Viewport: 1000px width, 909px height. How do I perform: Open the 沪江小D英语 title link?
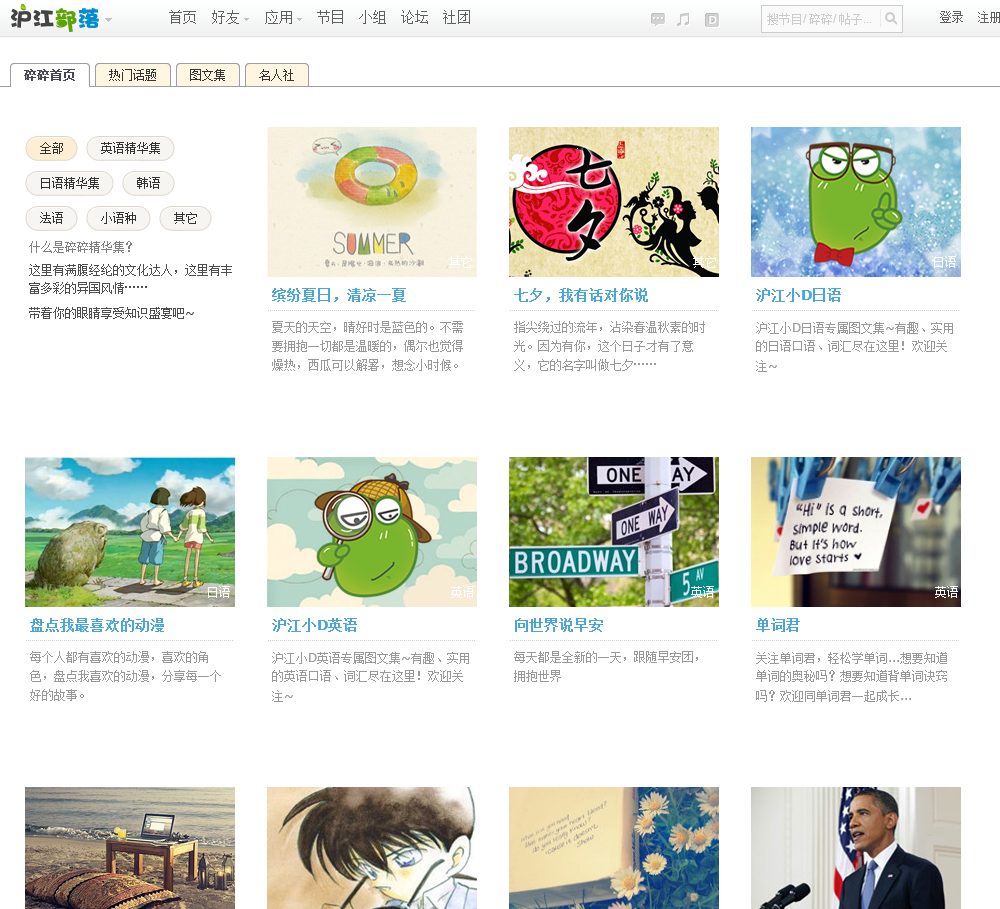tap(314, 625)
